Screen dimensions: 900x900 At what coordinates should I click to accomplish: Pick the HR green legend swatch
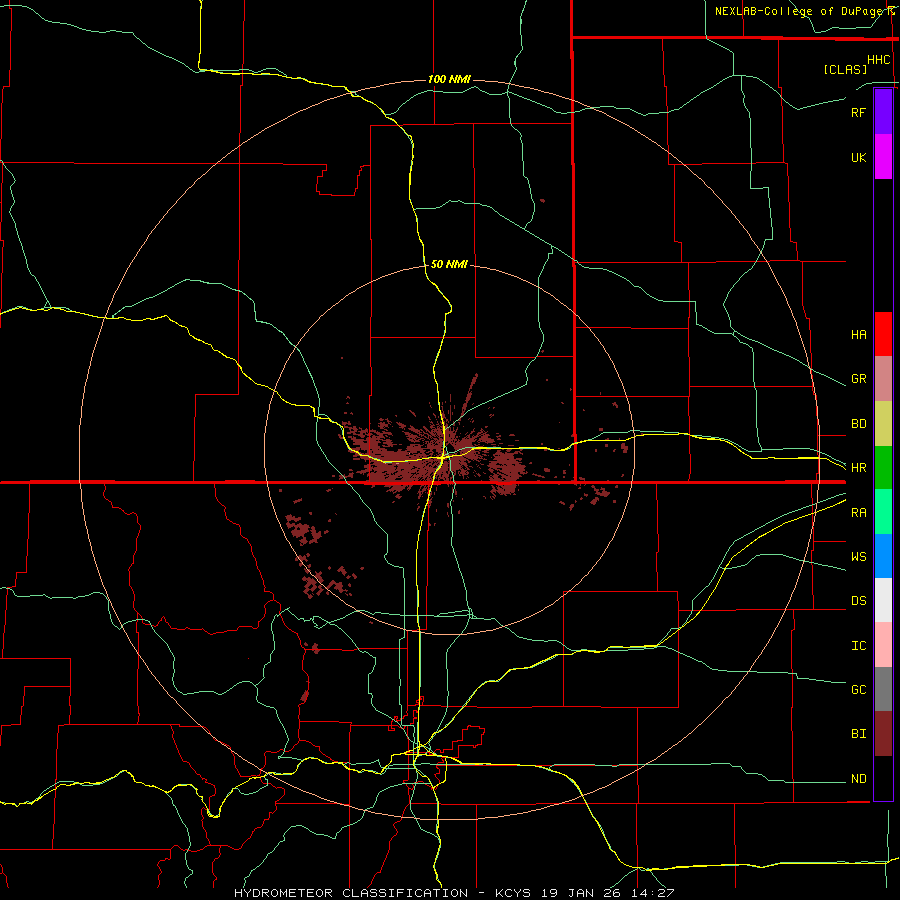pos(883,467)
